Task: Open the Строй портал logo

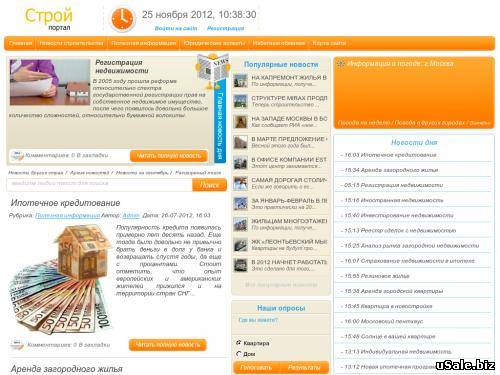Action: click(x=49, y=19)
